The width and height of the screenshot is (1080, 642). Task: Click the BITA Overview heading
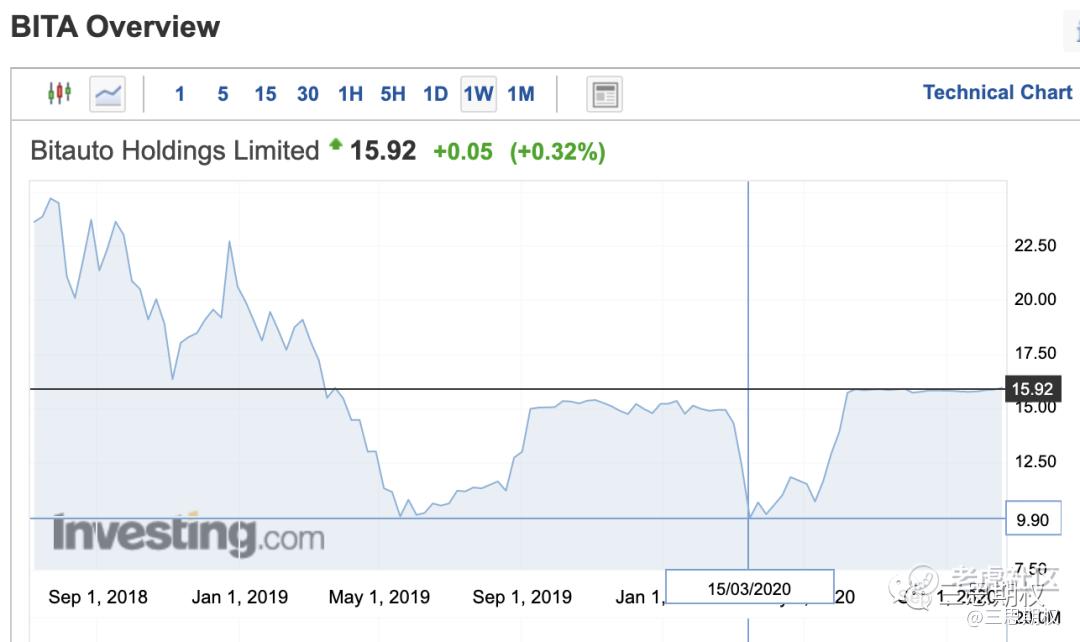click(x=115, y=27)
